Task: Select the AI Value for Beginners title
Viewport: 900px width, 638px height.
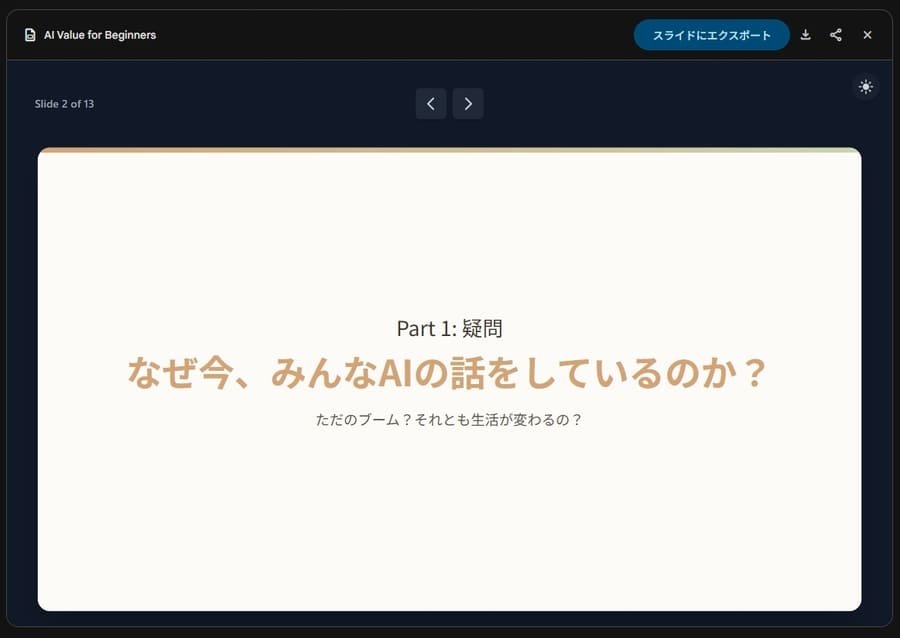Action: click(x=98, y=34)
